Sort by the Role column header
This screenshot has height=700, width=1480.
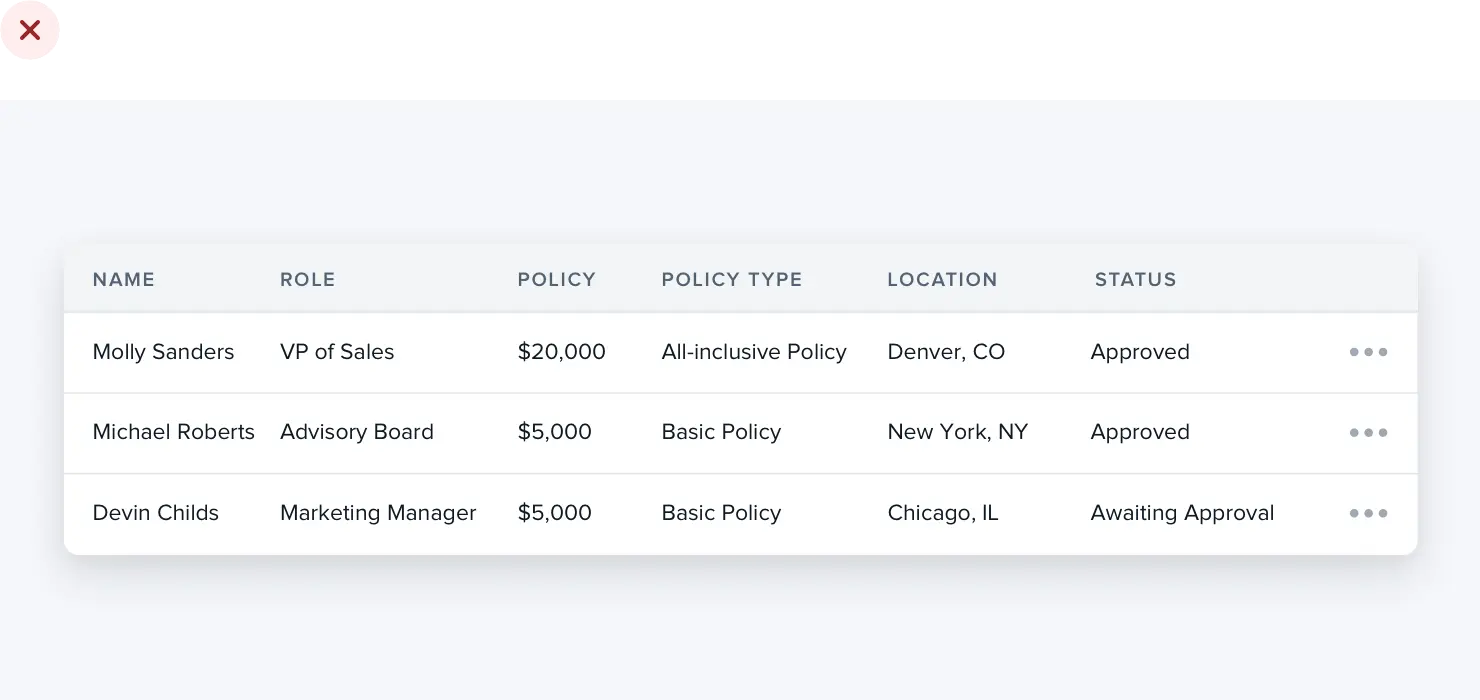[307, 280]
